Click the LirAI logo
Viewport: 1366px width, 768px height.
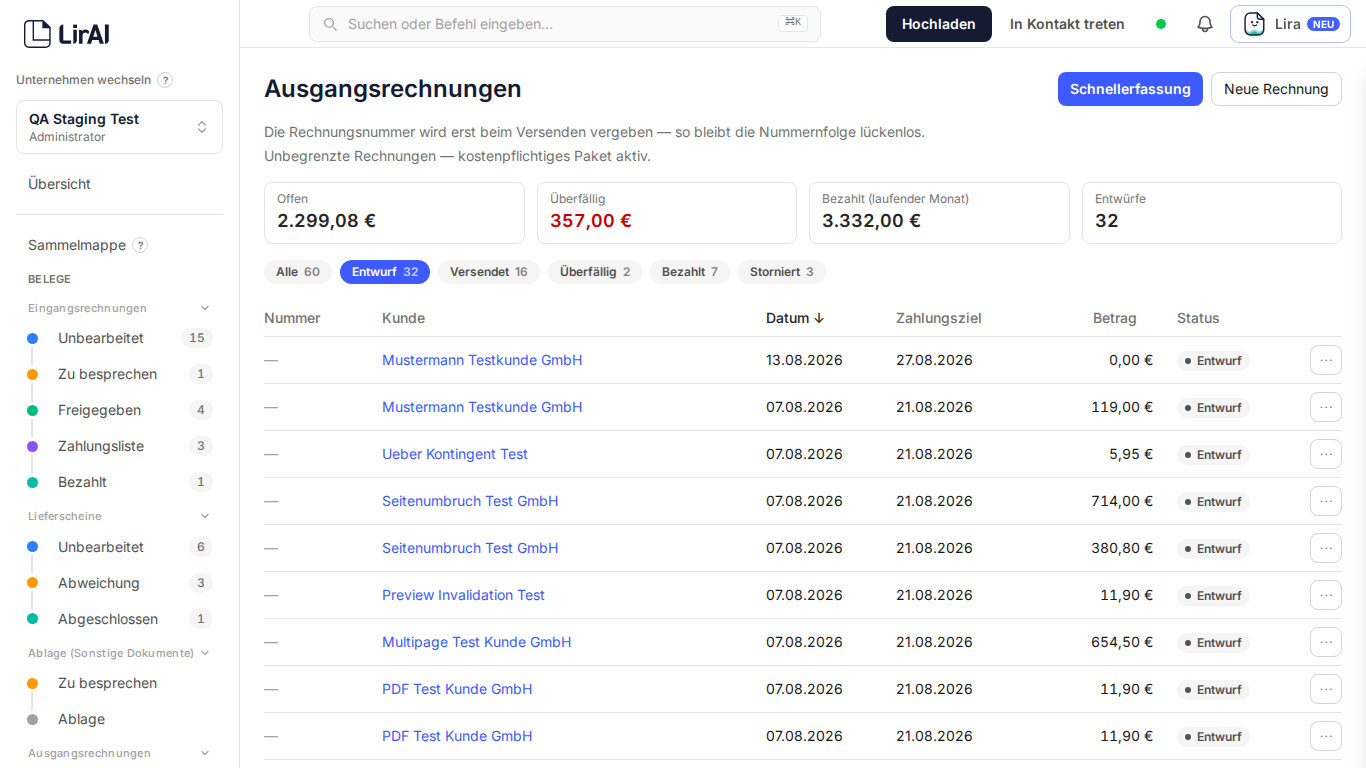point(66,34)
